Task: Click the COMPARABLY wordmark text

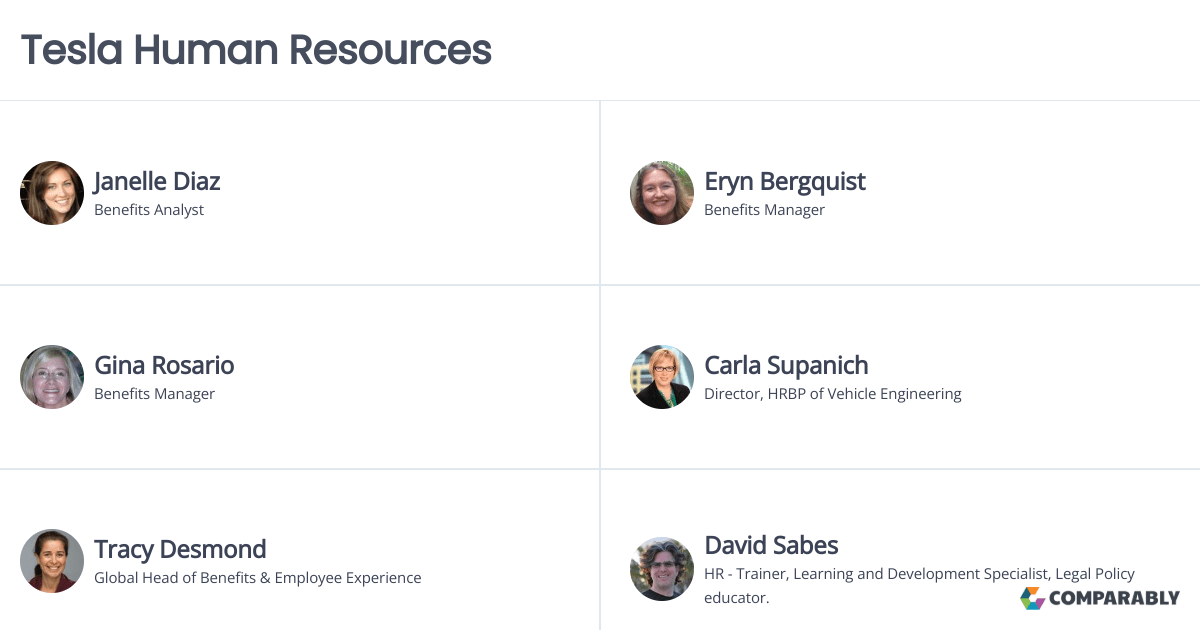Action: pyautogui.click(x=1114, y=598)
